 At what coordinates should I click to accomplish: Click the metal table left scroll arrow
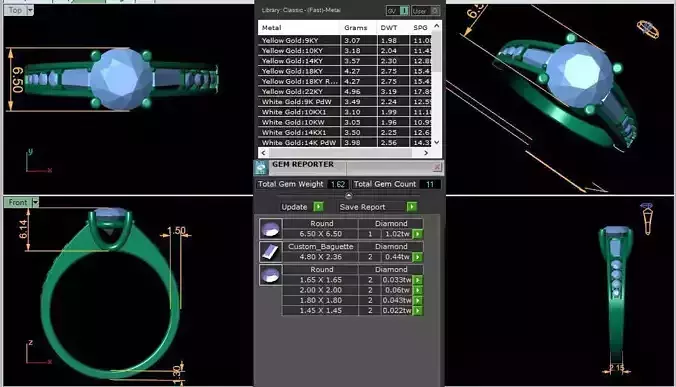pyautogui.click(x=263, y=153)
